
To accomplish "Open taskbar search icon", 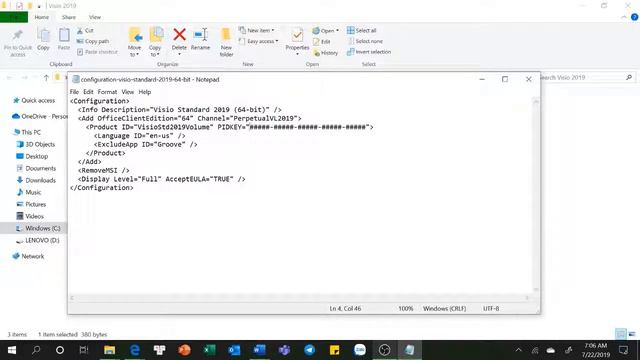I will 36,350.
